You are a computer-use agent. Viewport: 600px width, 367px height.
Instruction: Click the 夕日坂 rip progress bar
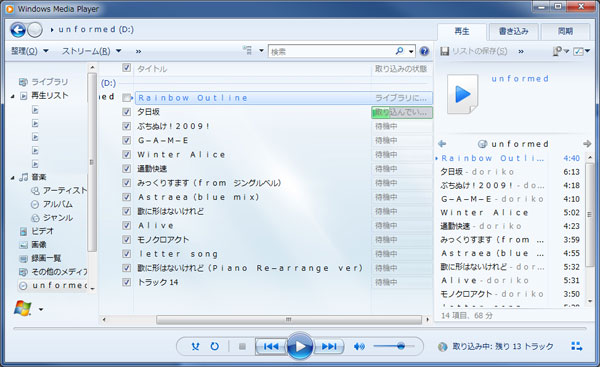coord(402,112)
